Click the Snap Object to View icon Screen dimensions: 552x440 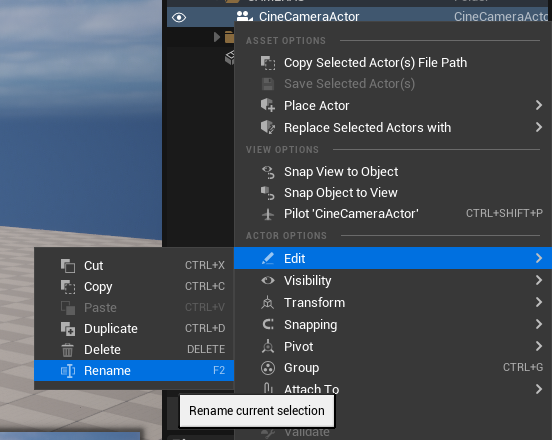(268, 193)
